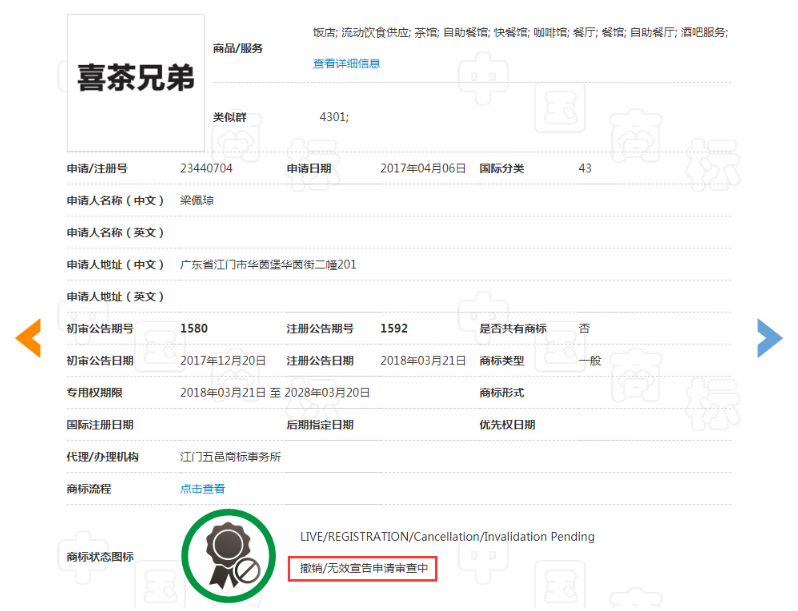Click the 商品/服务 label

[238, 48]
